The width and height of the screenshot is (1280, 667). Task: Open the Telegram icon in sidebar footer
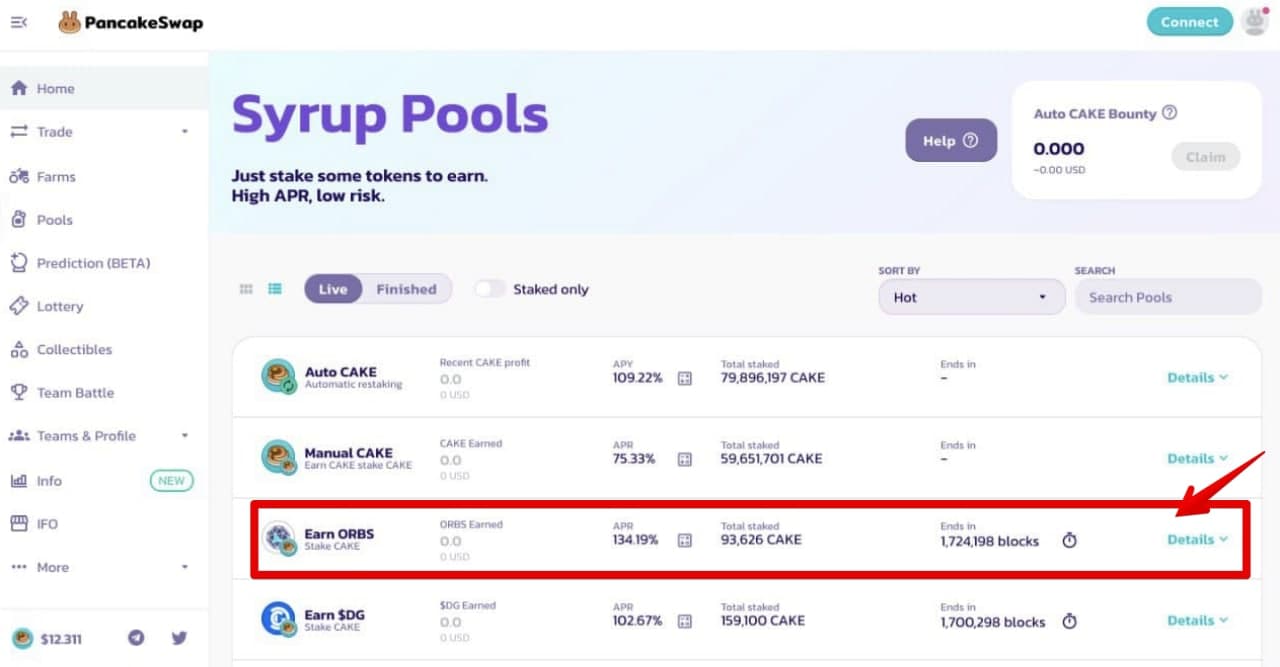[137, 638]
